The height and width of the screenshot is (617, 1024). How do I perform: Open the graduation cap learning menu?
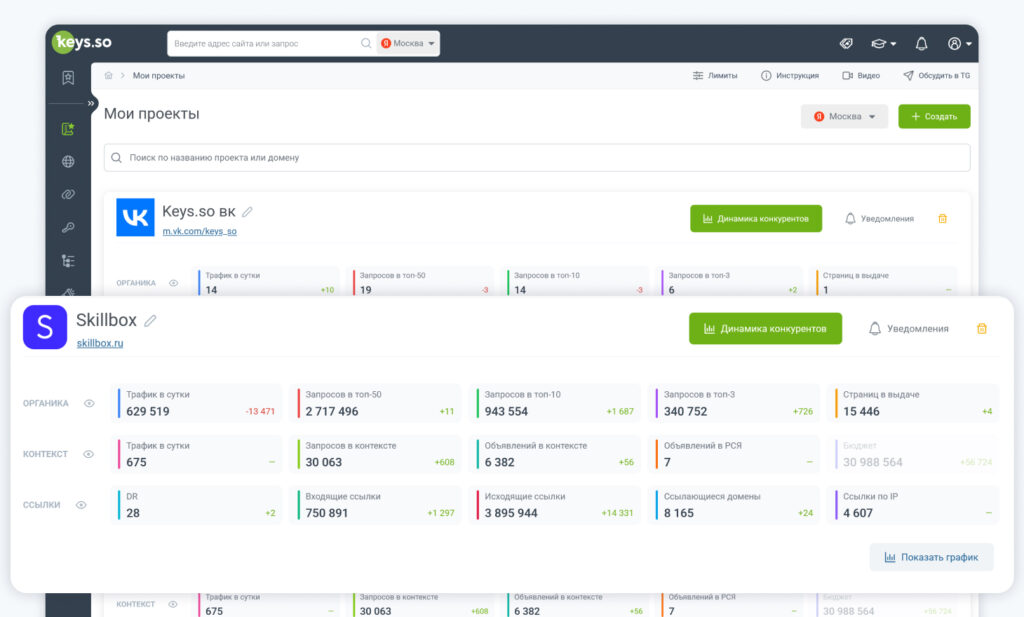(883, 44)
